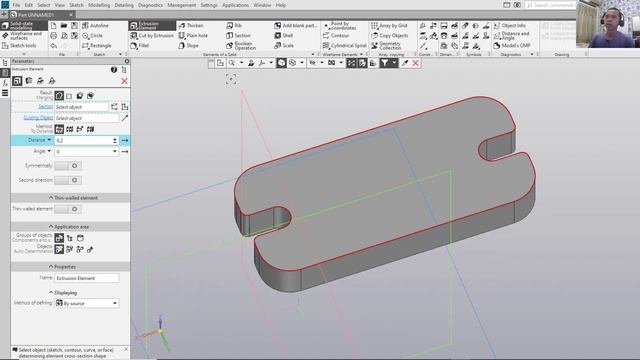Select the Rectangle sketch tool
Screen dimensions: 640x360
click(97, 46)
